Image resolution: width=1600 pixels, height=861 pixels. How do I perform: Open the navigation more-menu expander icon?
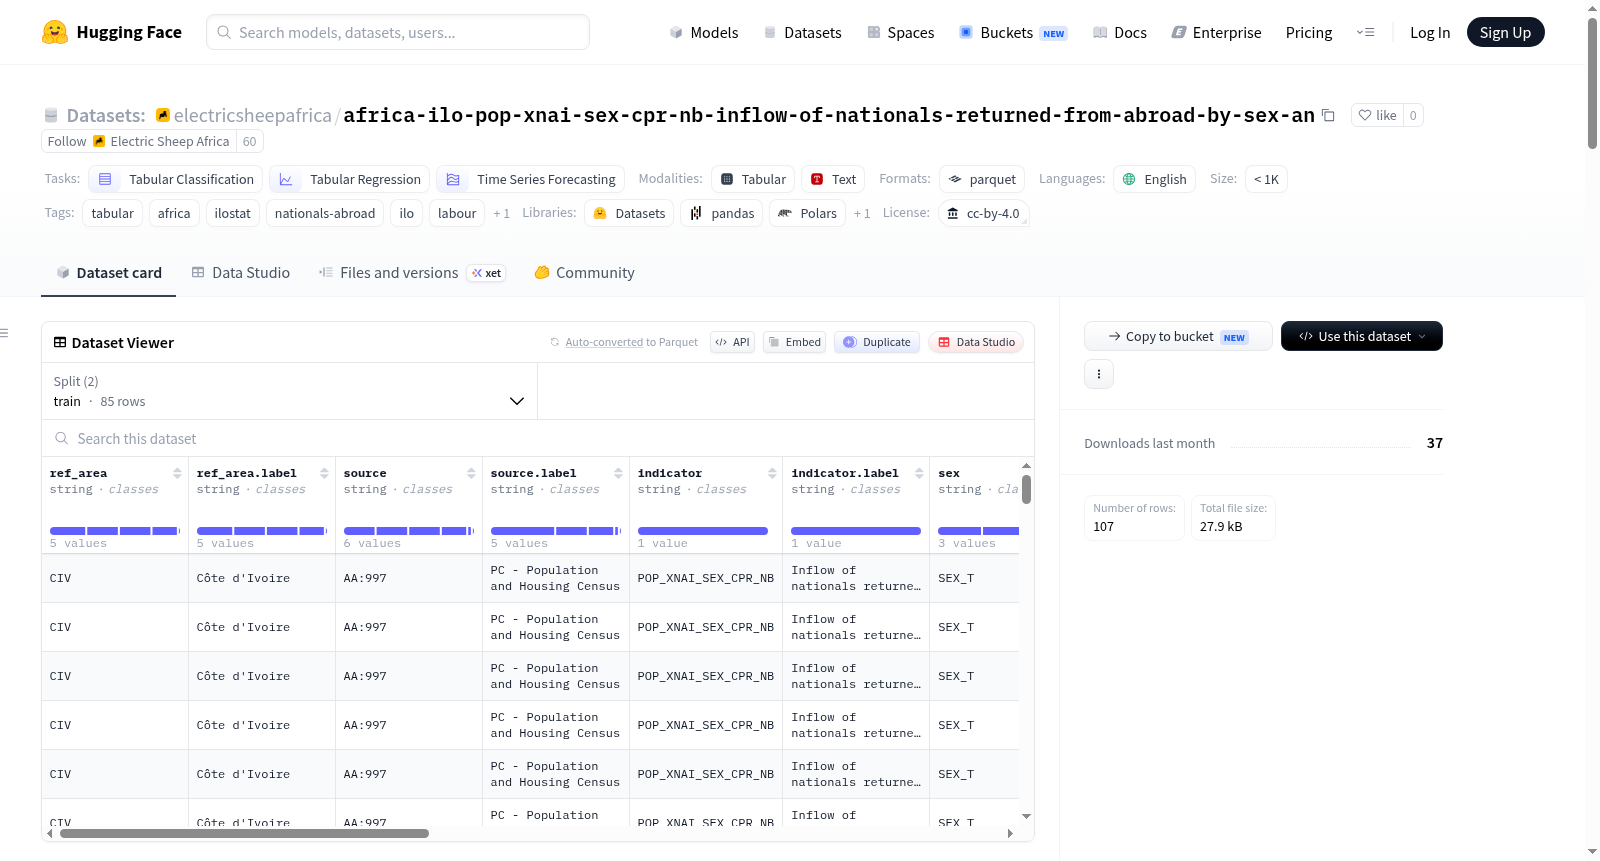point(1365,32)
